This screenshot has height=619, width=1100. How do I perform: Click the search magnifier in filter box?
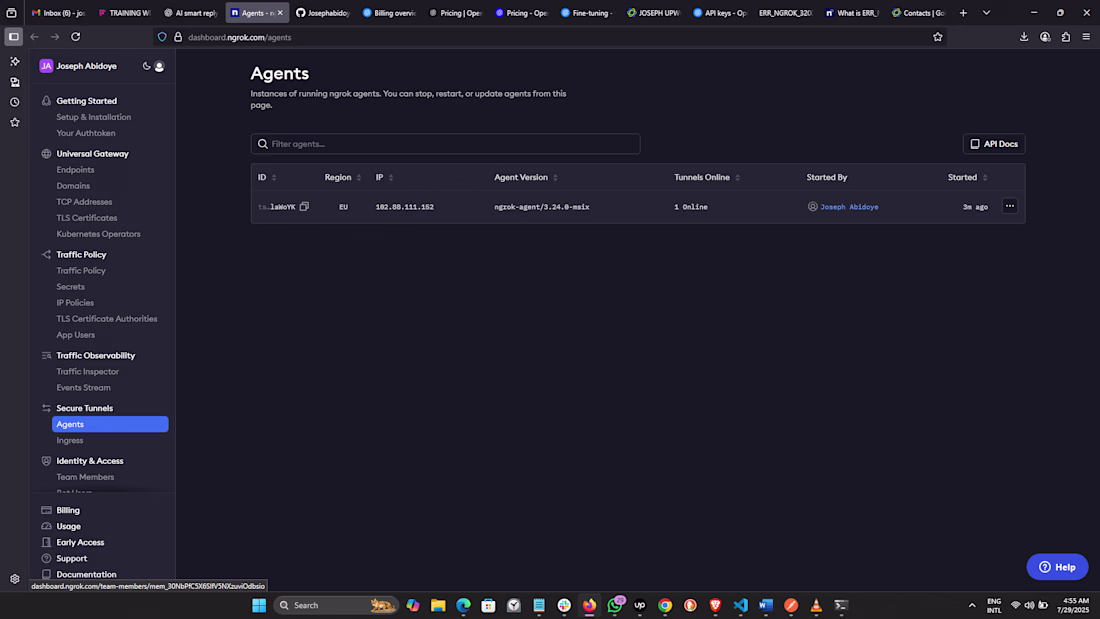263,144
